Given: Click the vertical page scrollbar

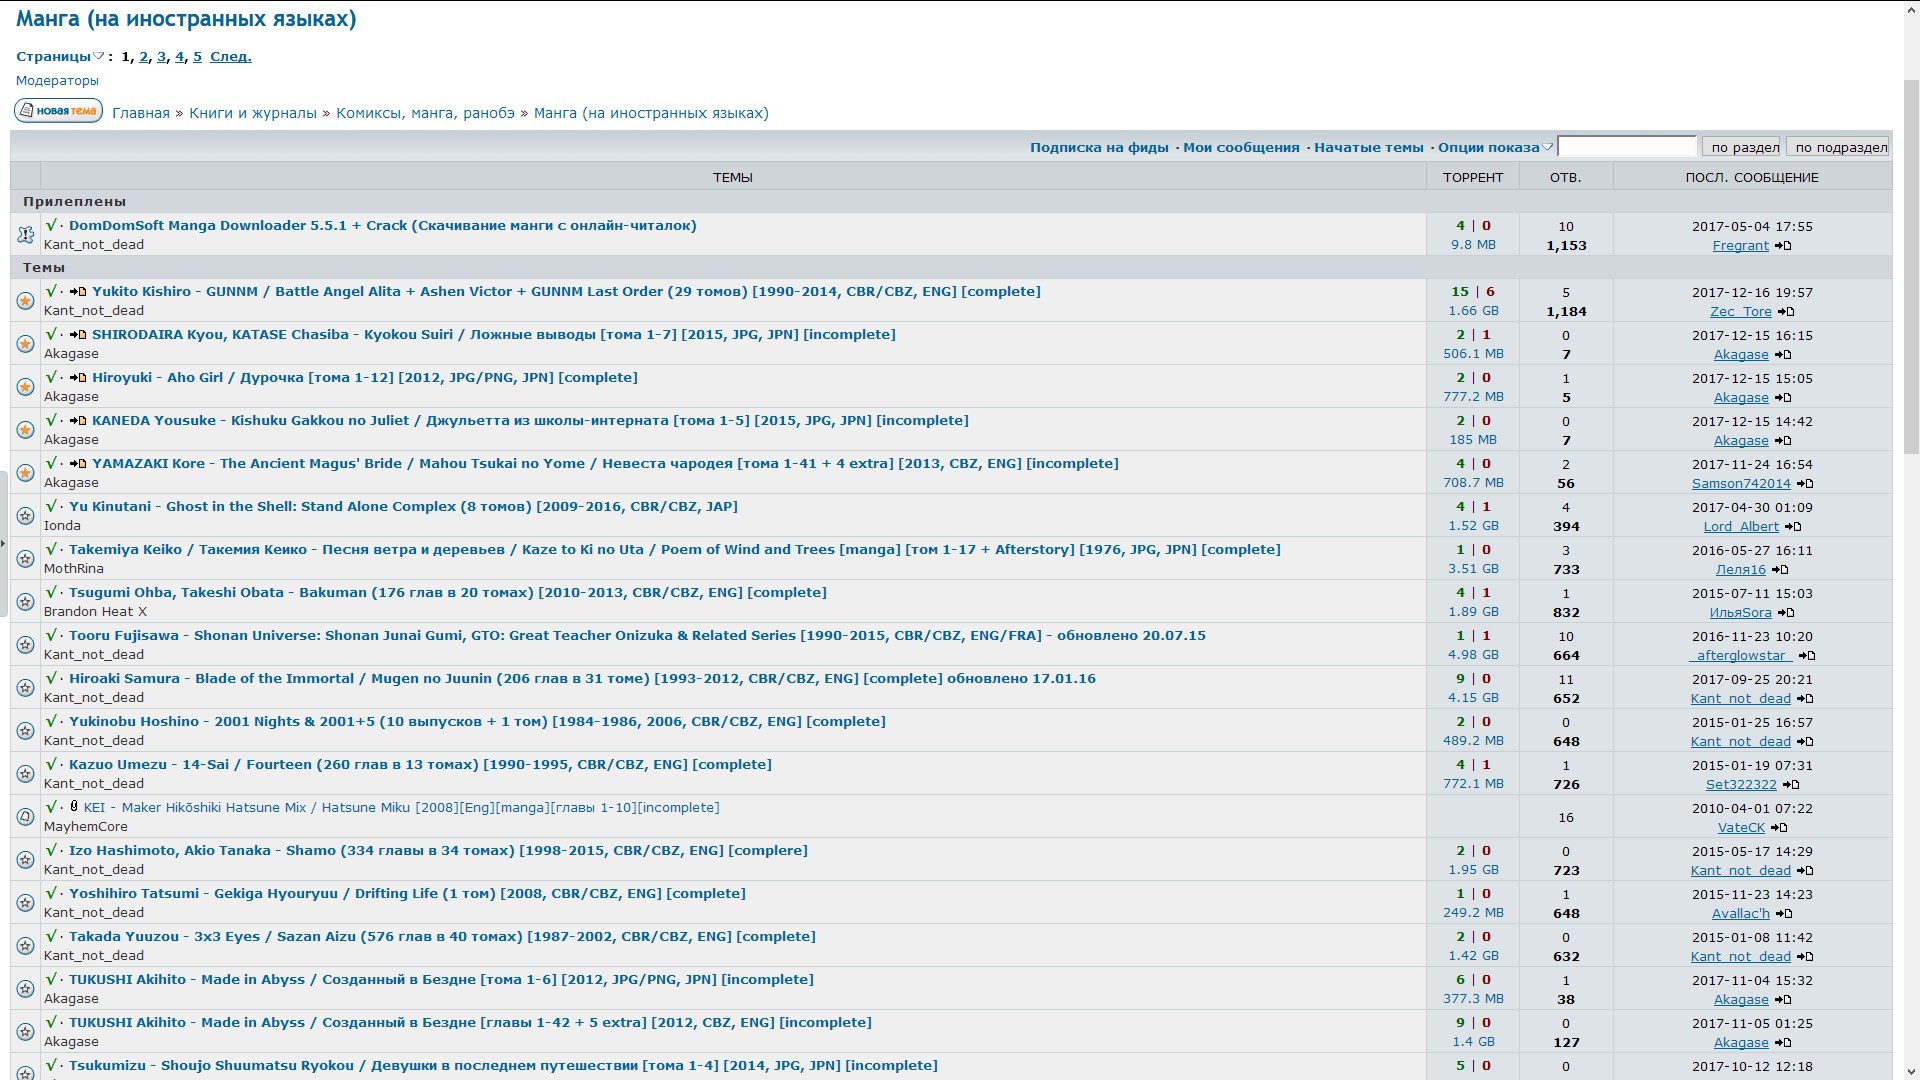Looking at the screenshot, I should (x=1911, y=268).
